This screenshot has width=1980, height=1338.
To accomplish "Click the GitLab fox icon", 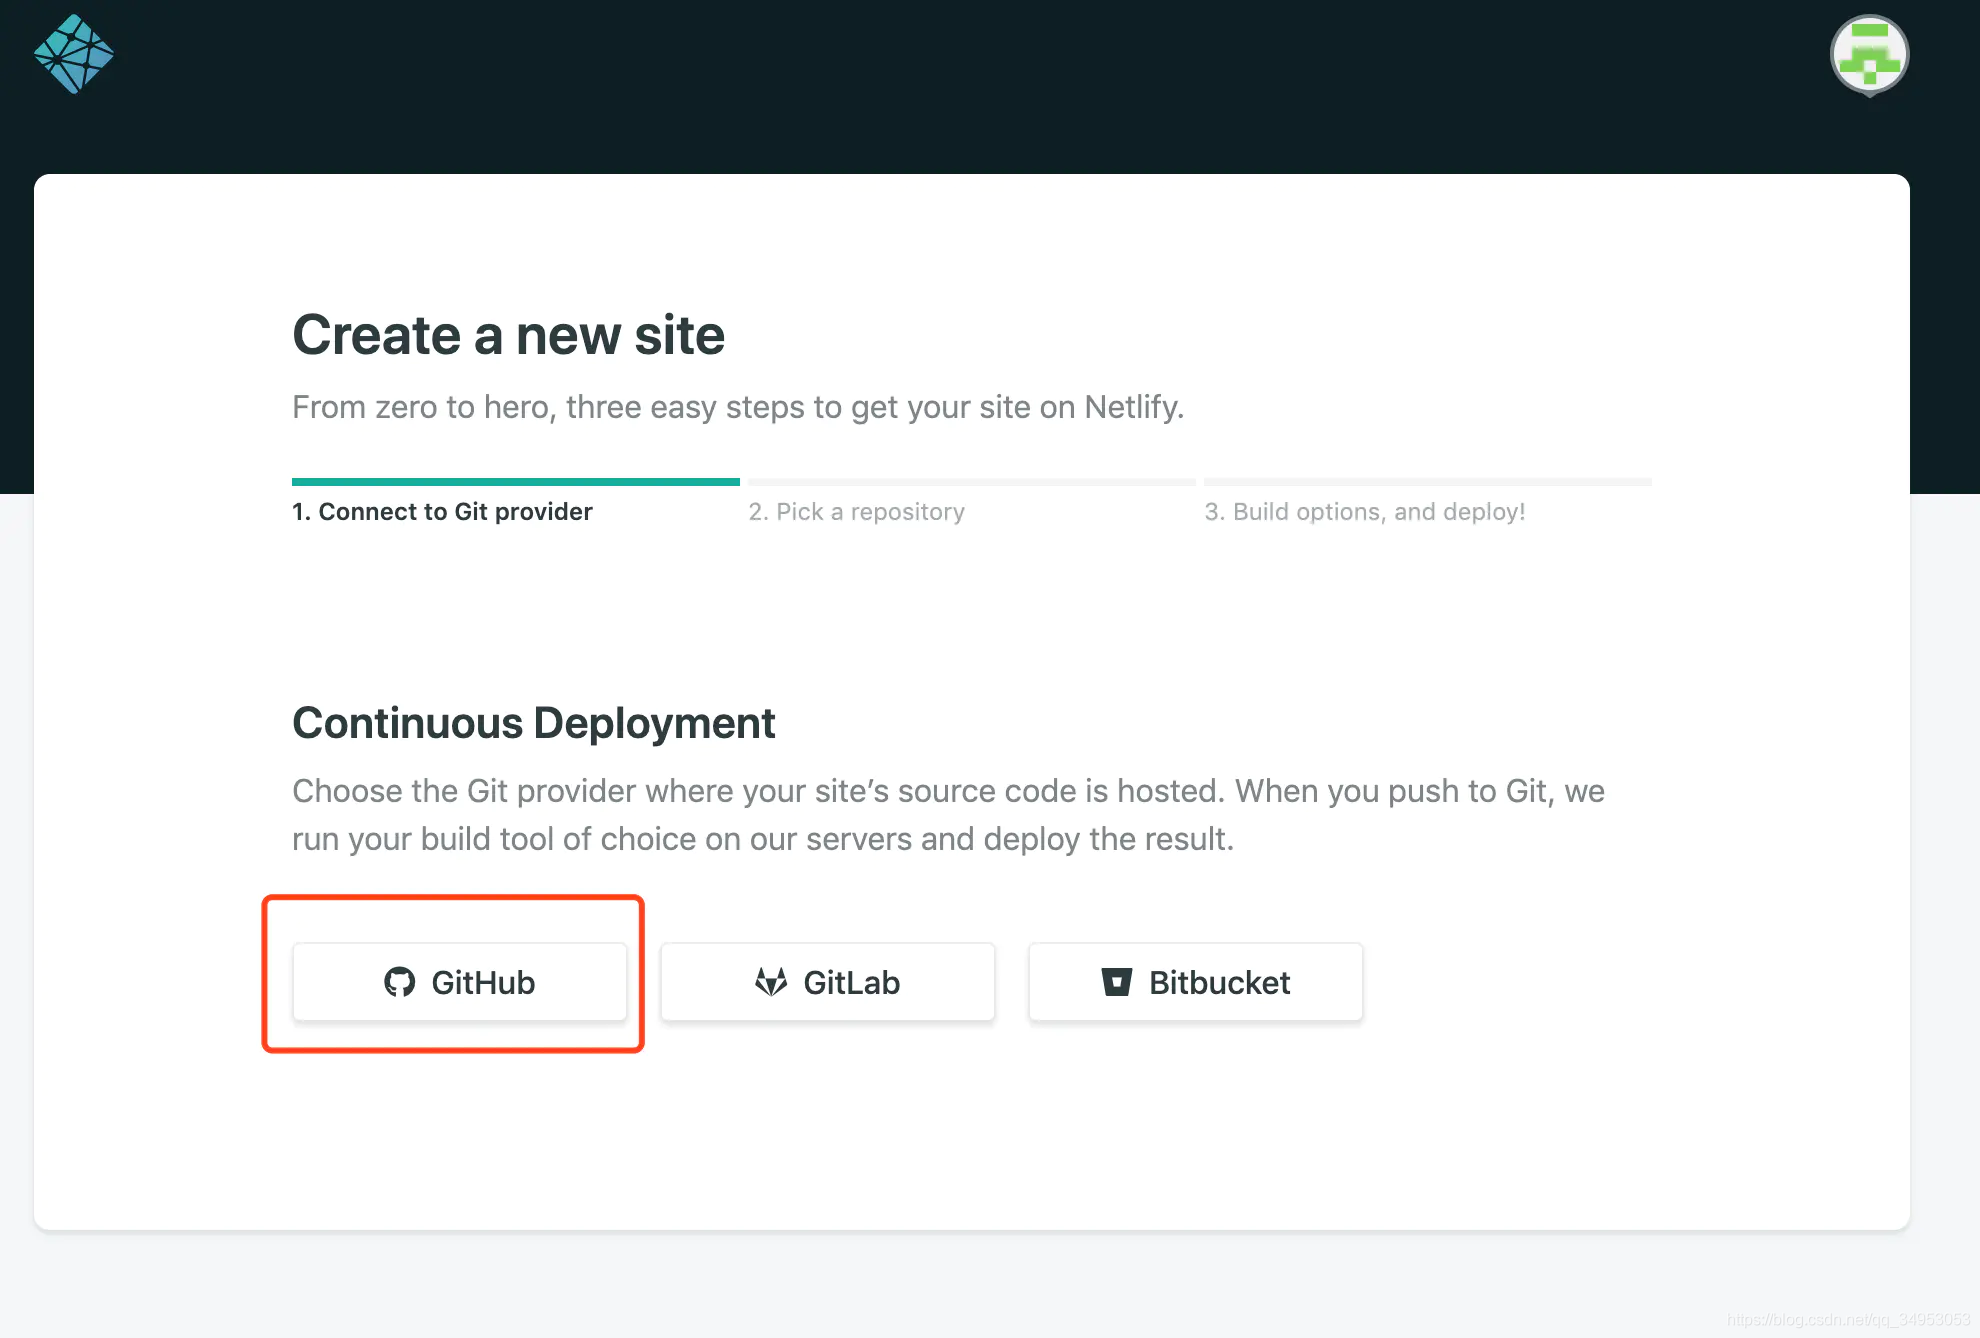I will (x=771, y=982).
